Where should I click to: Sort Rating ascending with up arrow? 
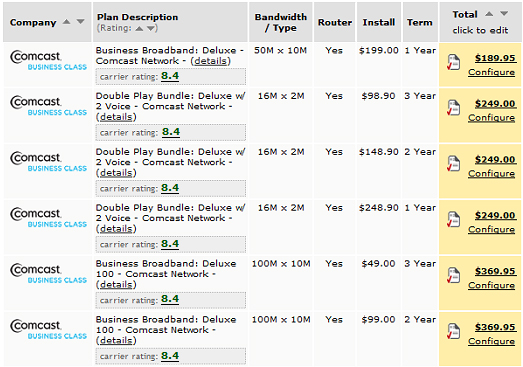[x=139, y=29]
